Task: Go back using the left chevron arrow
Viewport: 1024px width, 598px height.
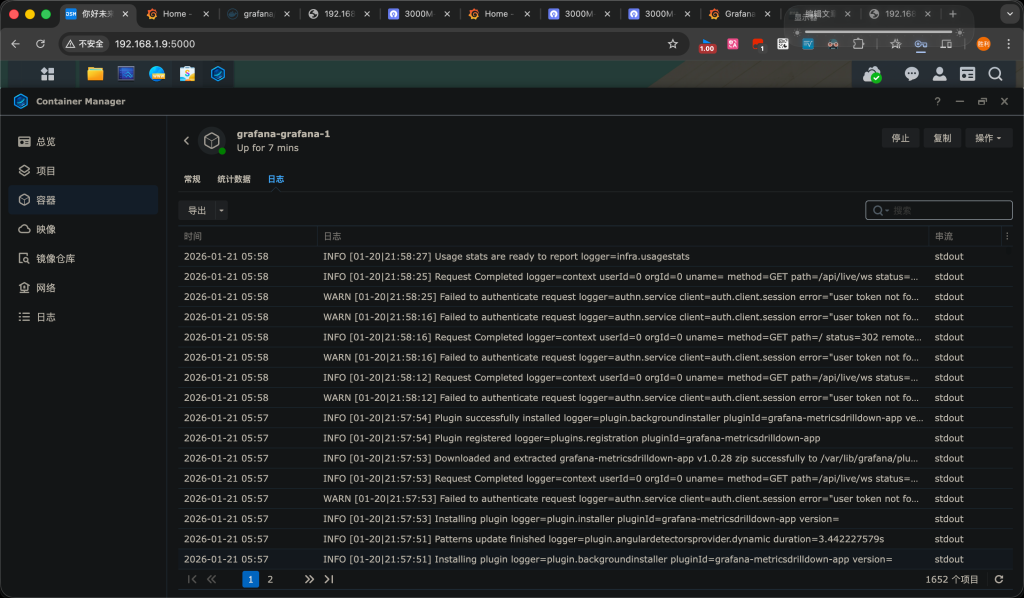Action: [x=186, y=141]
